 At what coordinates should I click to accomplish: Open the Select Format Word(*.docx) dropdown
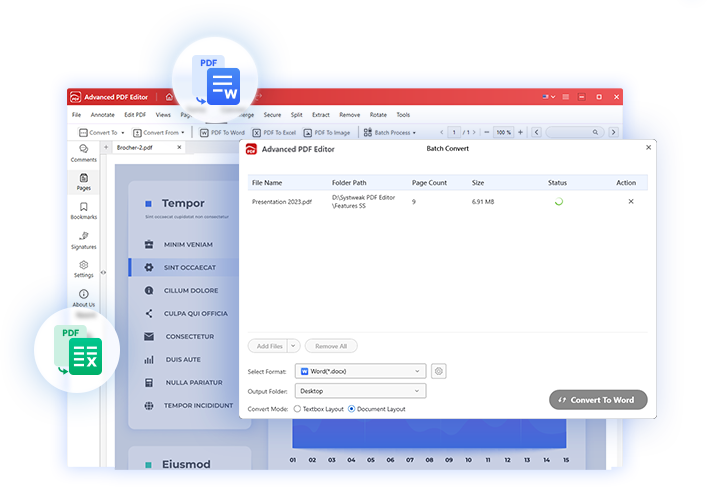(x=360, y=372)
